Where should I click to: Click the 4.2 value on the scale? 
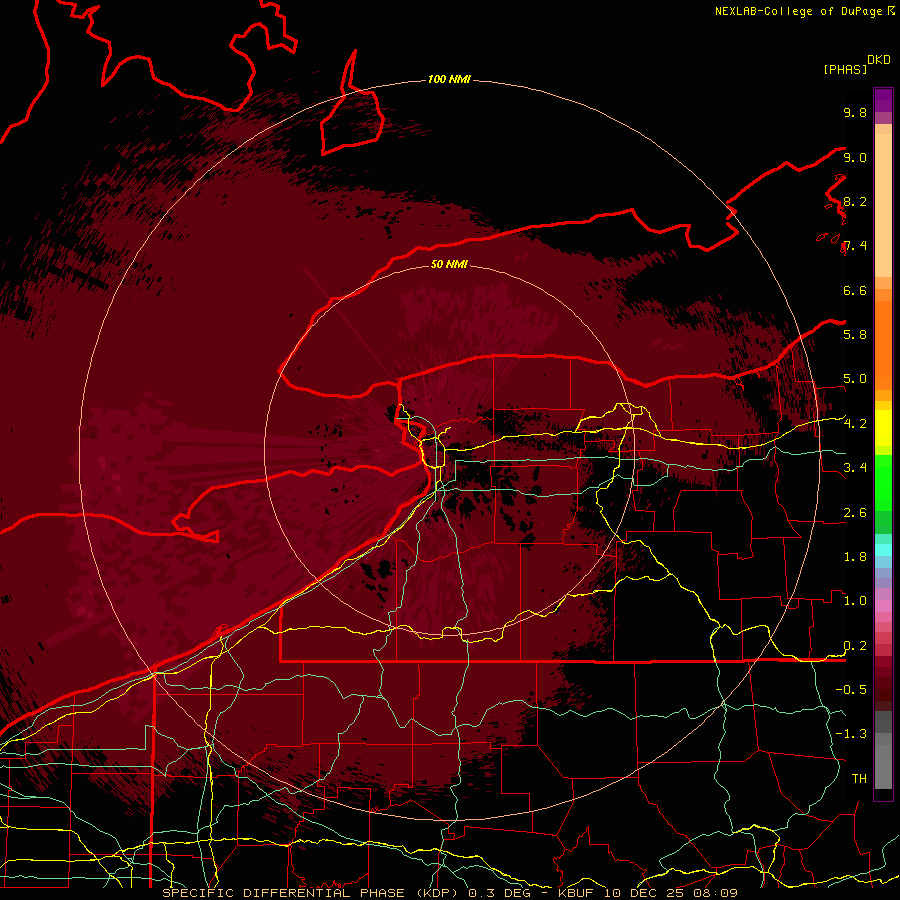855,424
